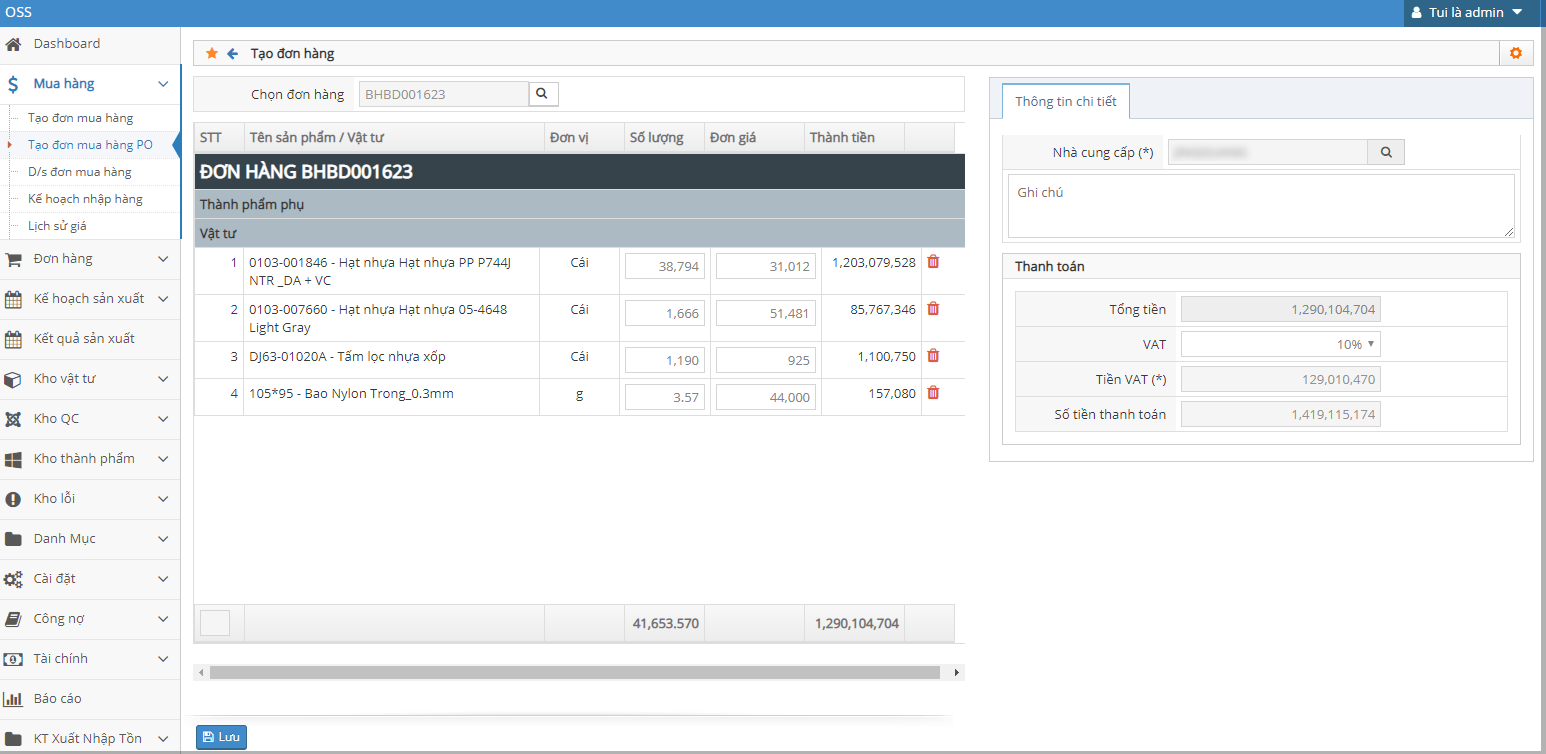Click scrollbar right arrow under table

957,673
